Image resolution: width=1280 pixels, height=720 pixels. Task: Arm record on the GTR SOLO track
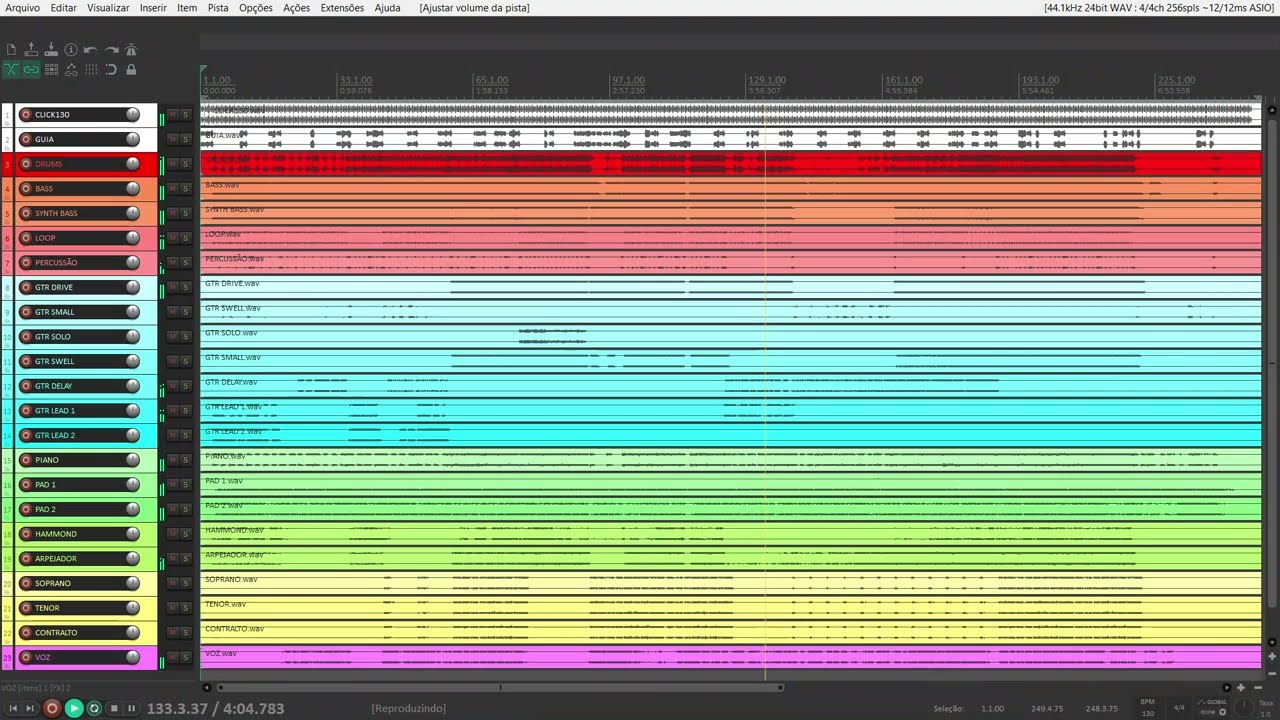pos(26,337)
